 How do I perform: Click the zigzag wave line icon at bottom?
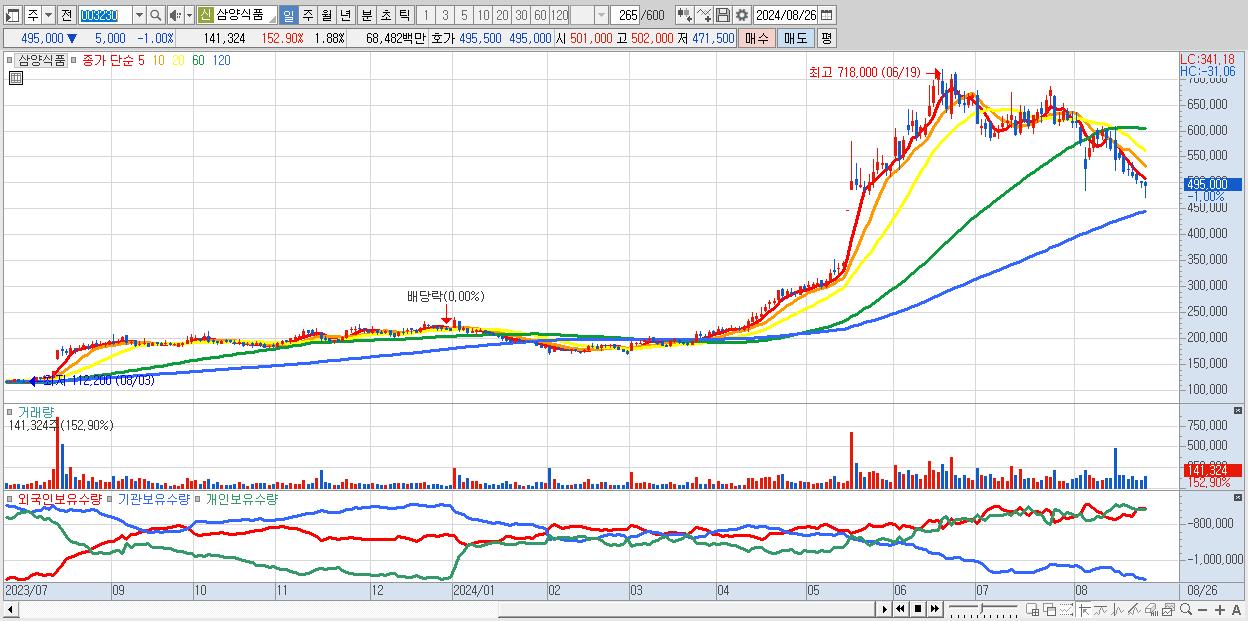click(x=1117, y=609)
